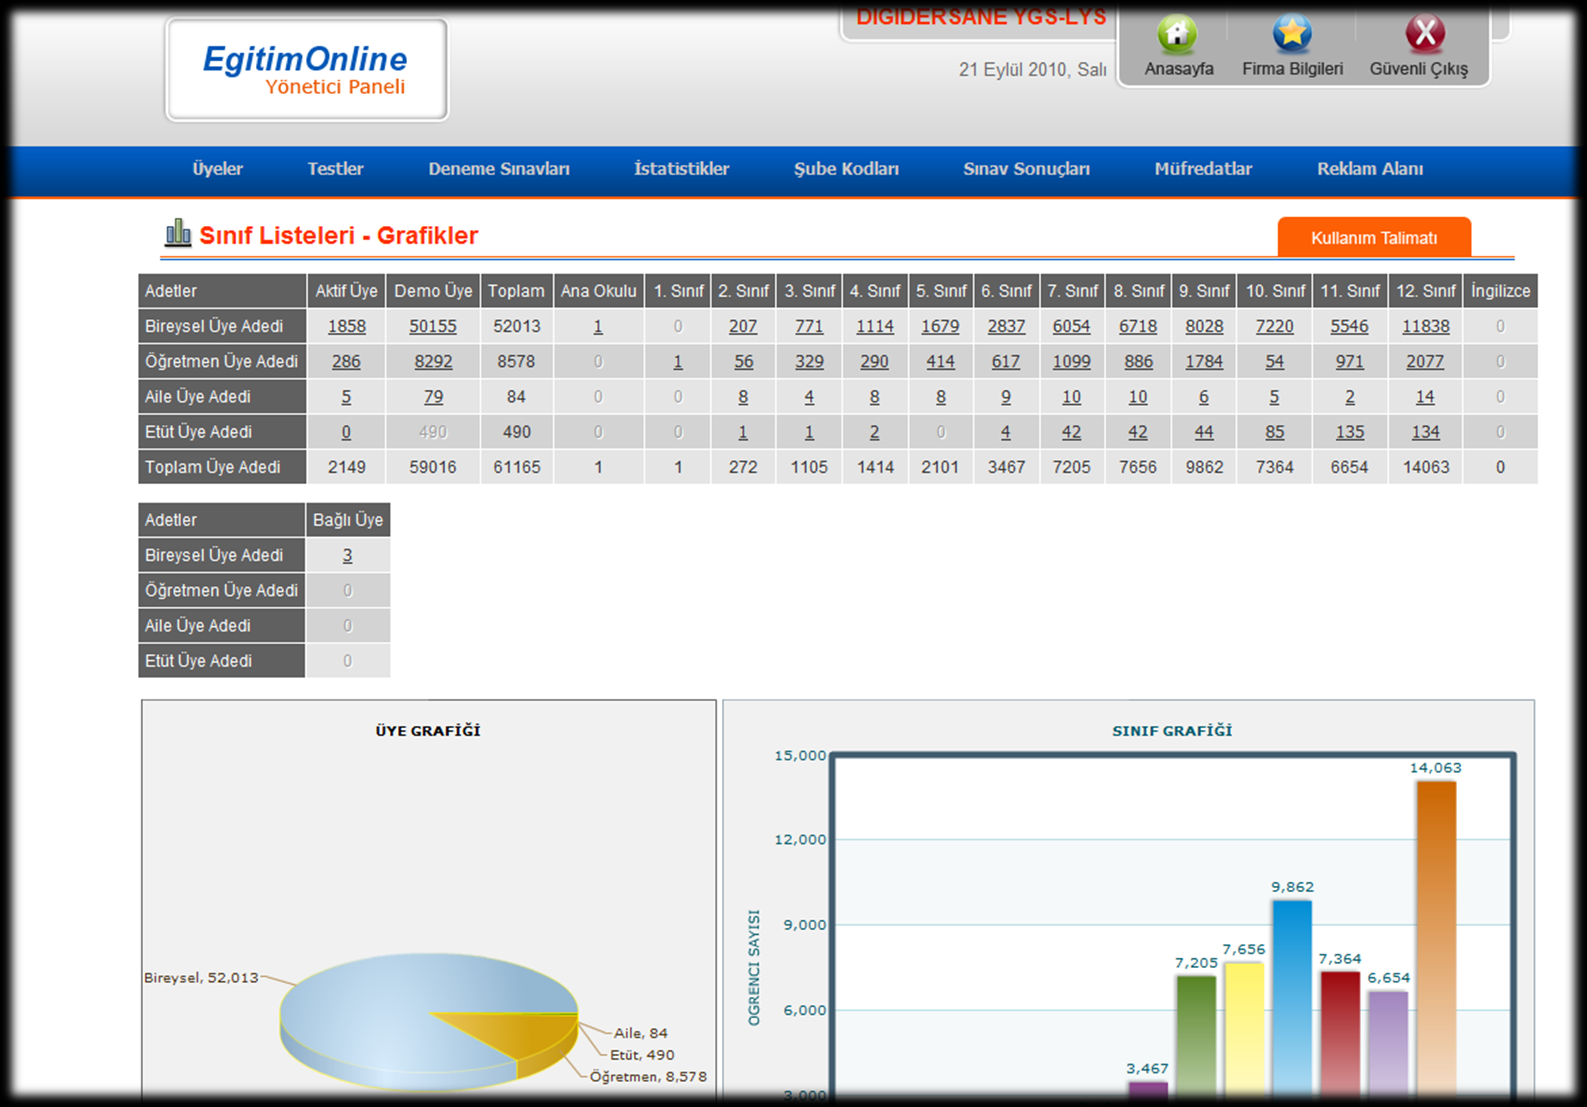Open the Müfredatlar menu
Viewport: 1587px width, 1107px height.
[1203, 169]
